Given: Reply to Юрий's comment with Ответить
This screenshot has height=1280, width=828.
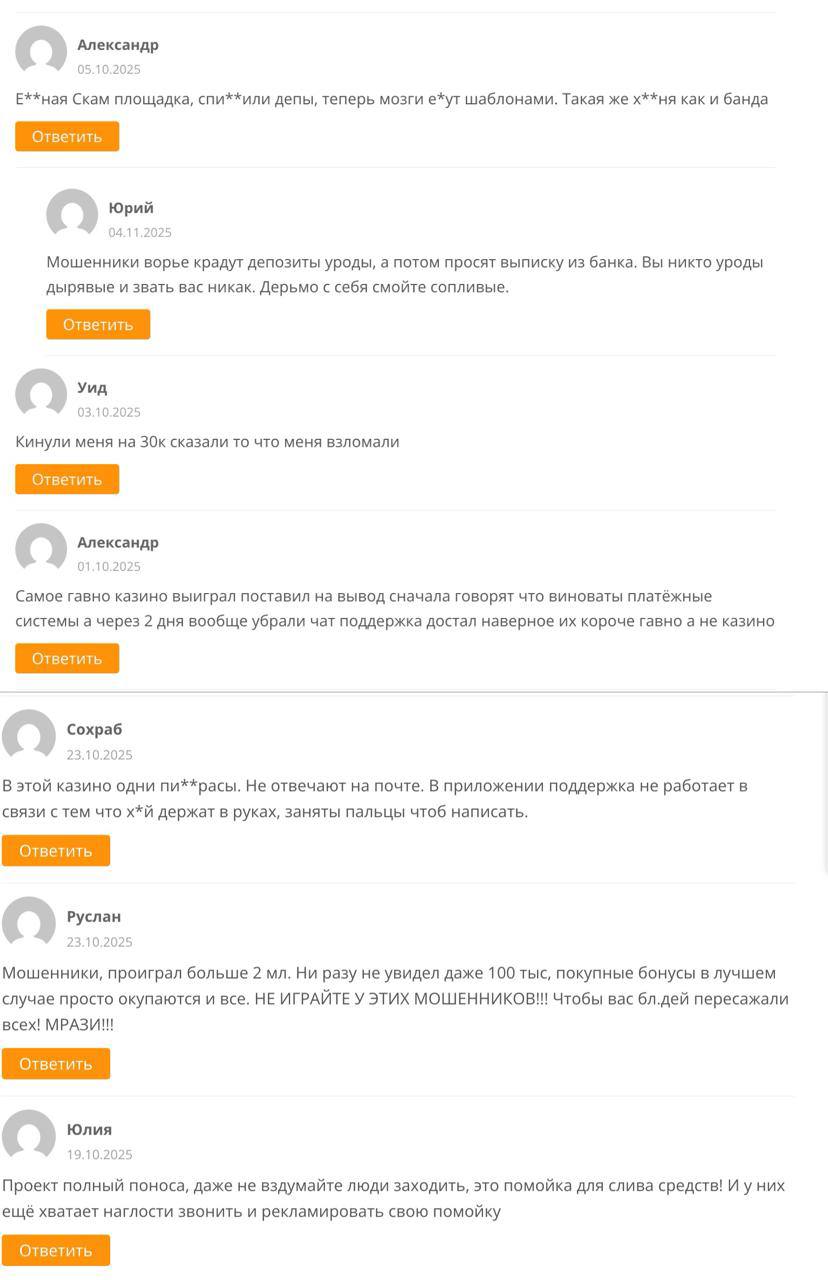Looking at the screenshot, I should (98, 324).
